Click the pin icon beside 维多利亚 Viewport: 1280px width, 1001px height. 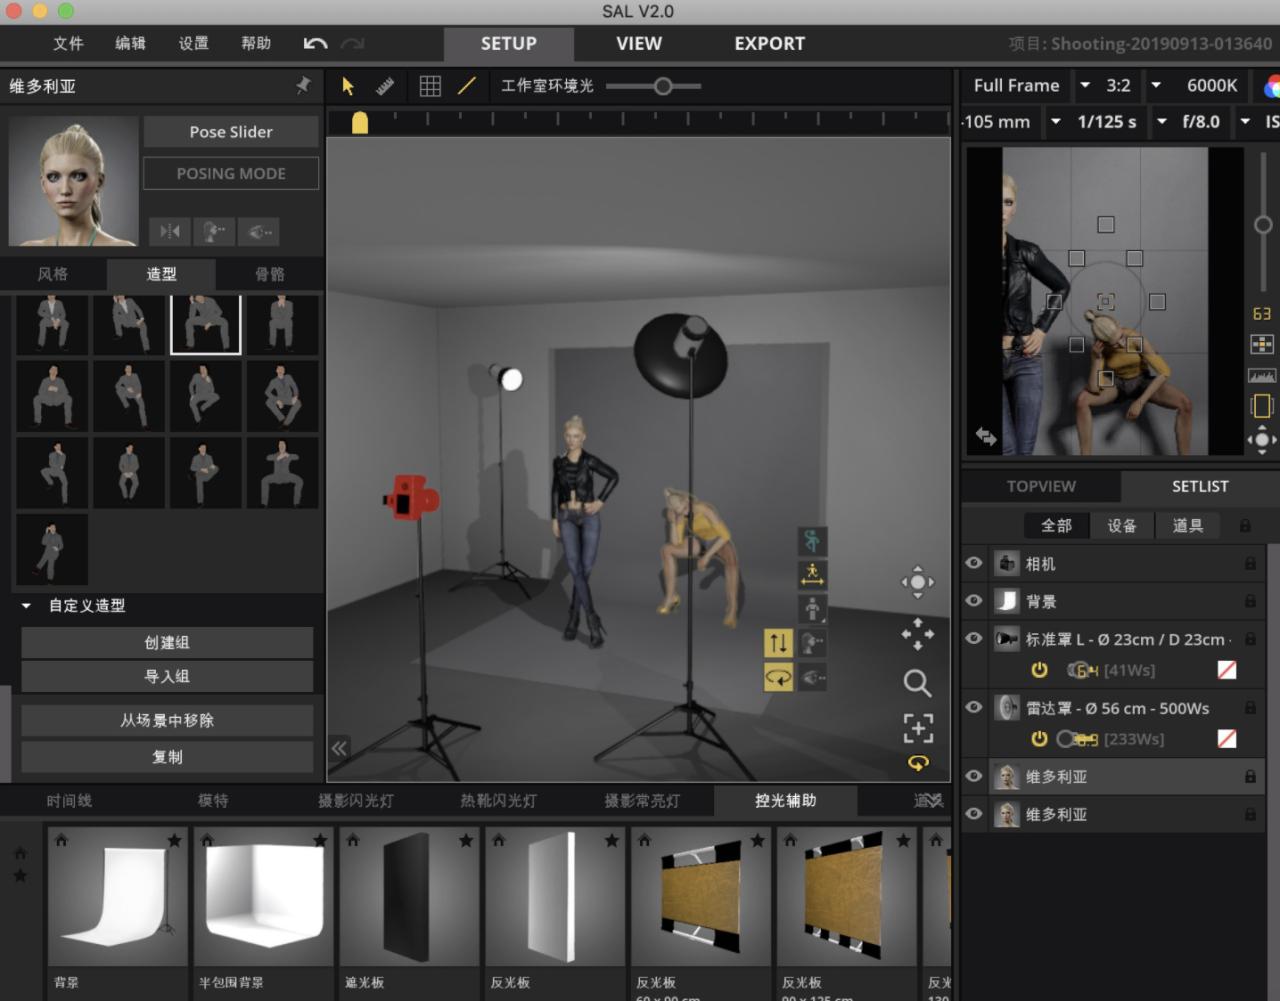pos(303,86)
